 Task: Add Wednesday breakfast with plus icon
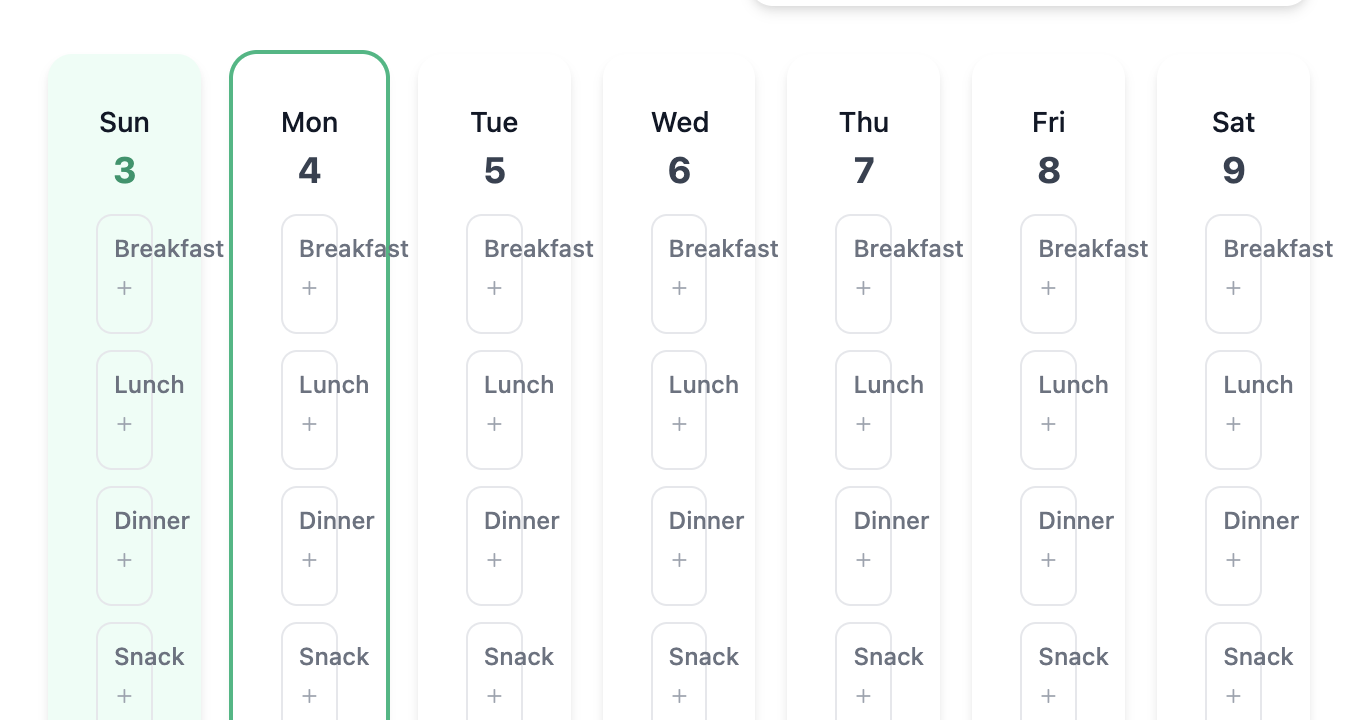[679, 288]
